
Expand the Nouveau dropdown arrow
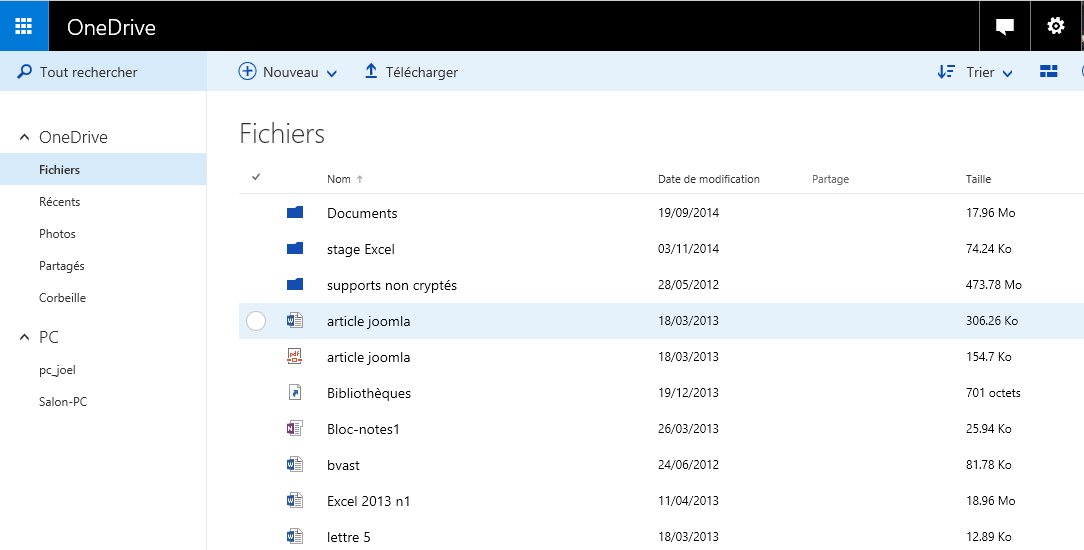click(x=332, y=73)
